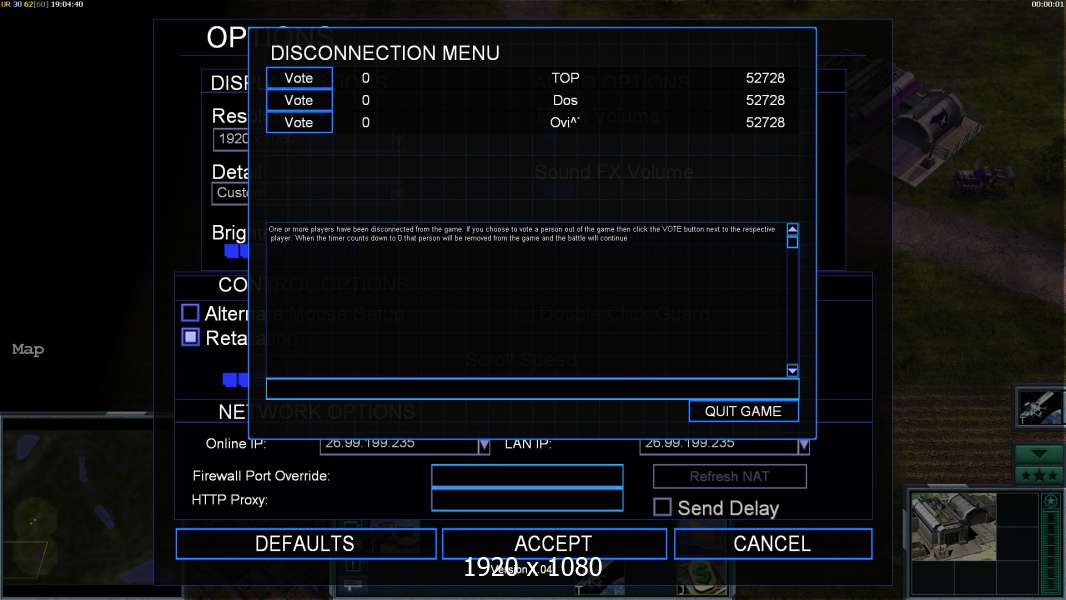Screen dimensions: 1066x600
Task: Toggle the Alternate Mouse Setup checkbox
Action: pyautogui.click(x=190, y=313)
